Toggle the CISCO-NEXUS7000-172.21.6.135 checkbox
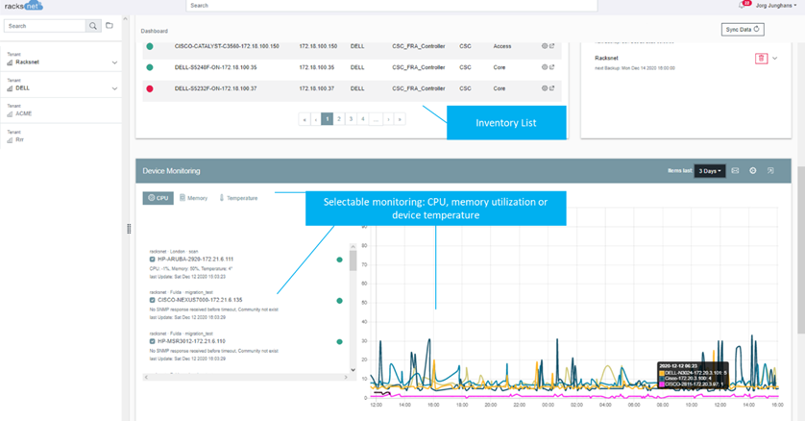The image size is (806, 422). 152,300
